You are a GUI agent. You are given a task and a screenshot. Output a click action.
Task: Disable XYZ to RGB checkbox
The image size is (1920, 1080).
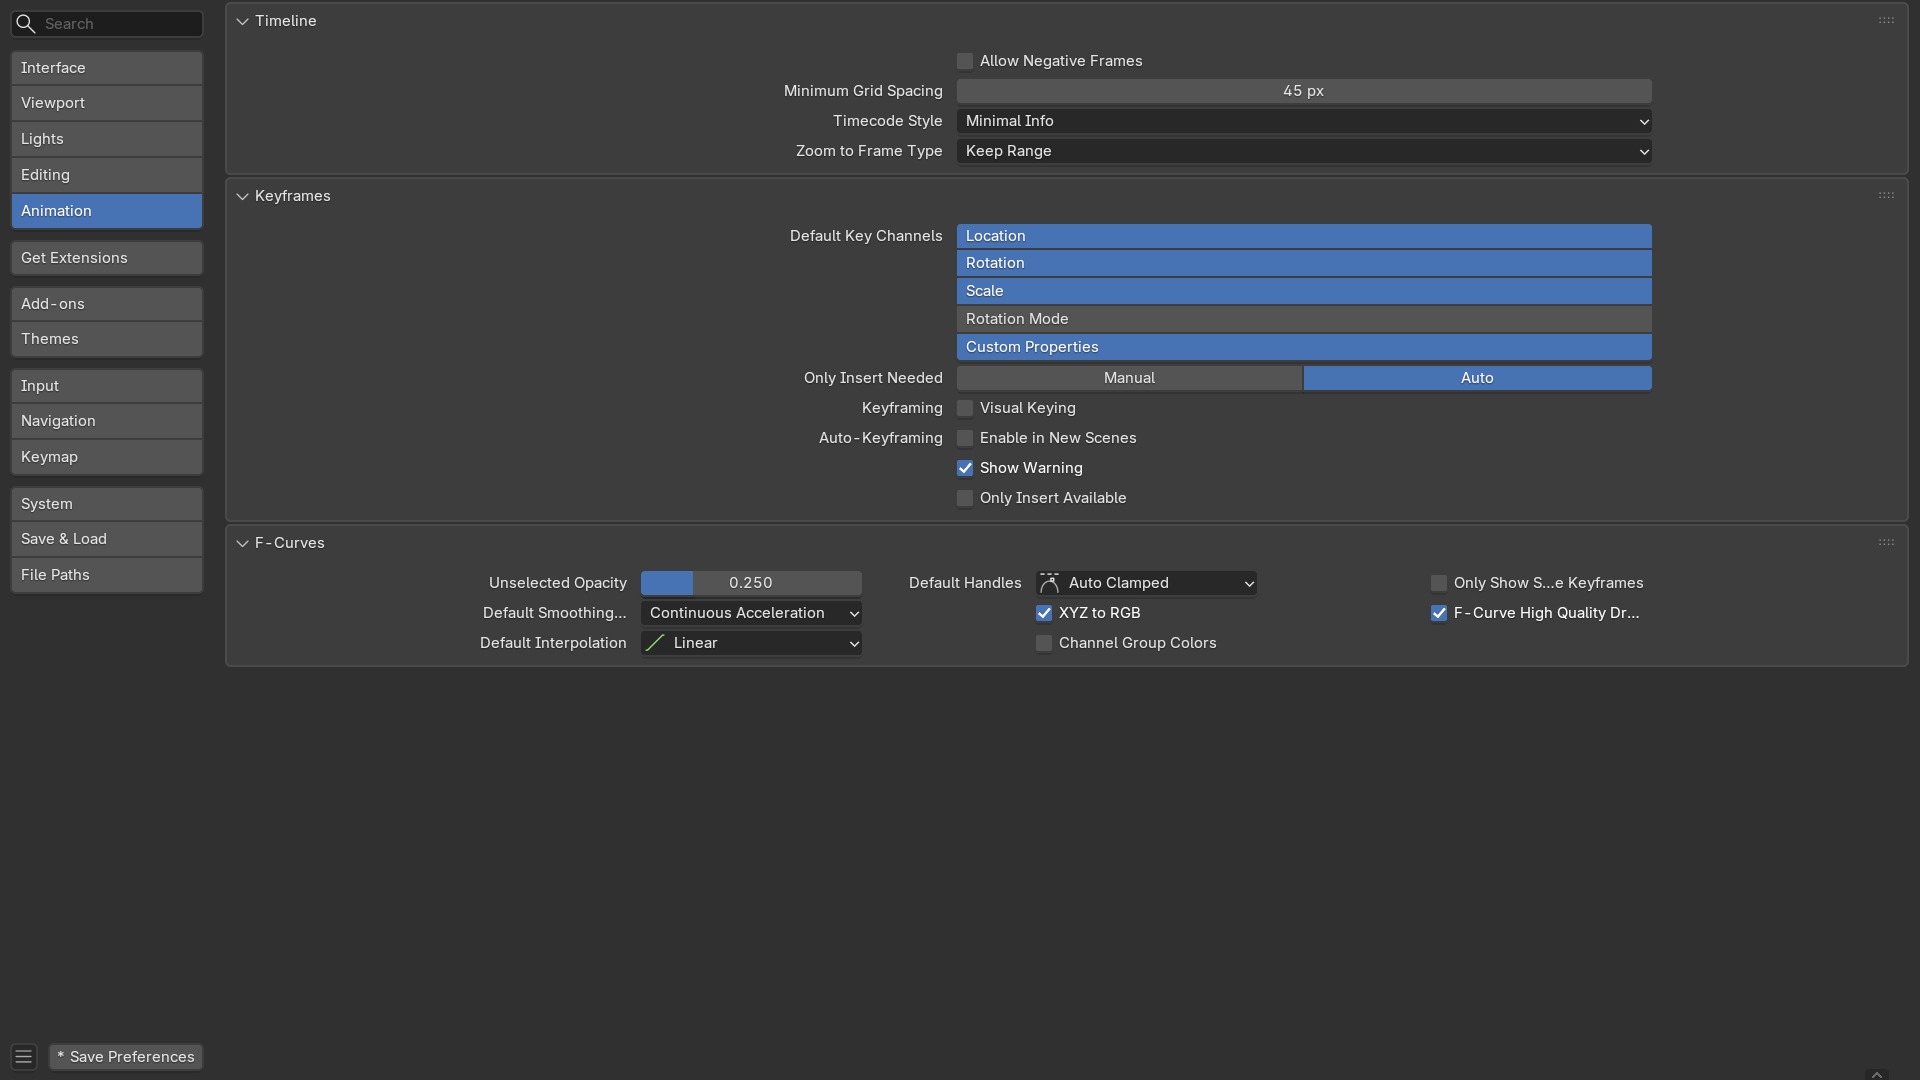pos(1044,613)
